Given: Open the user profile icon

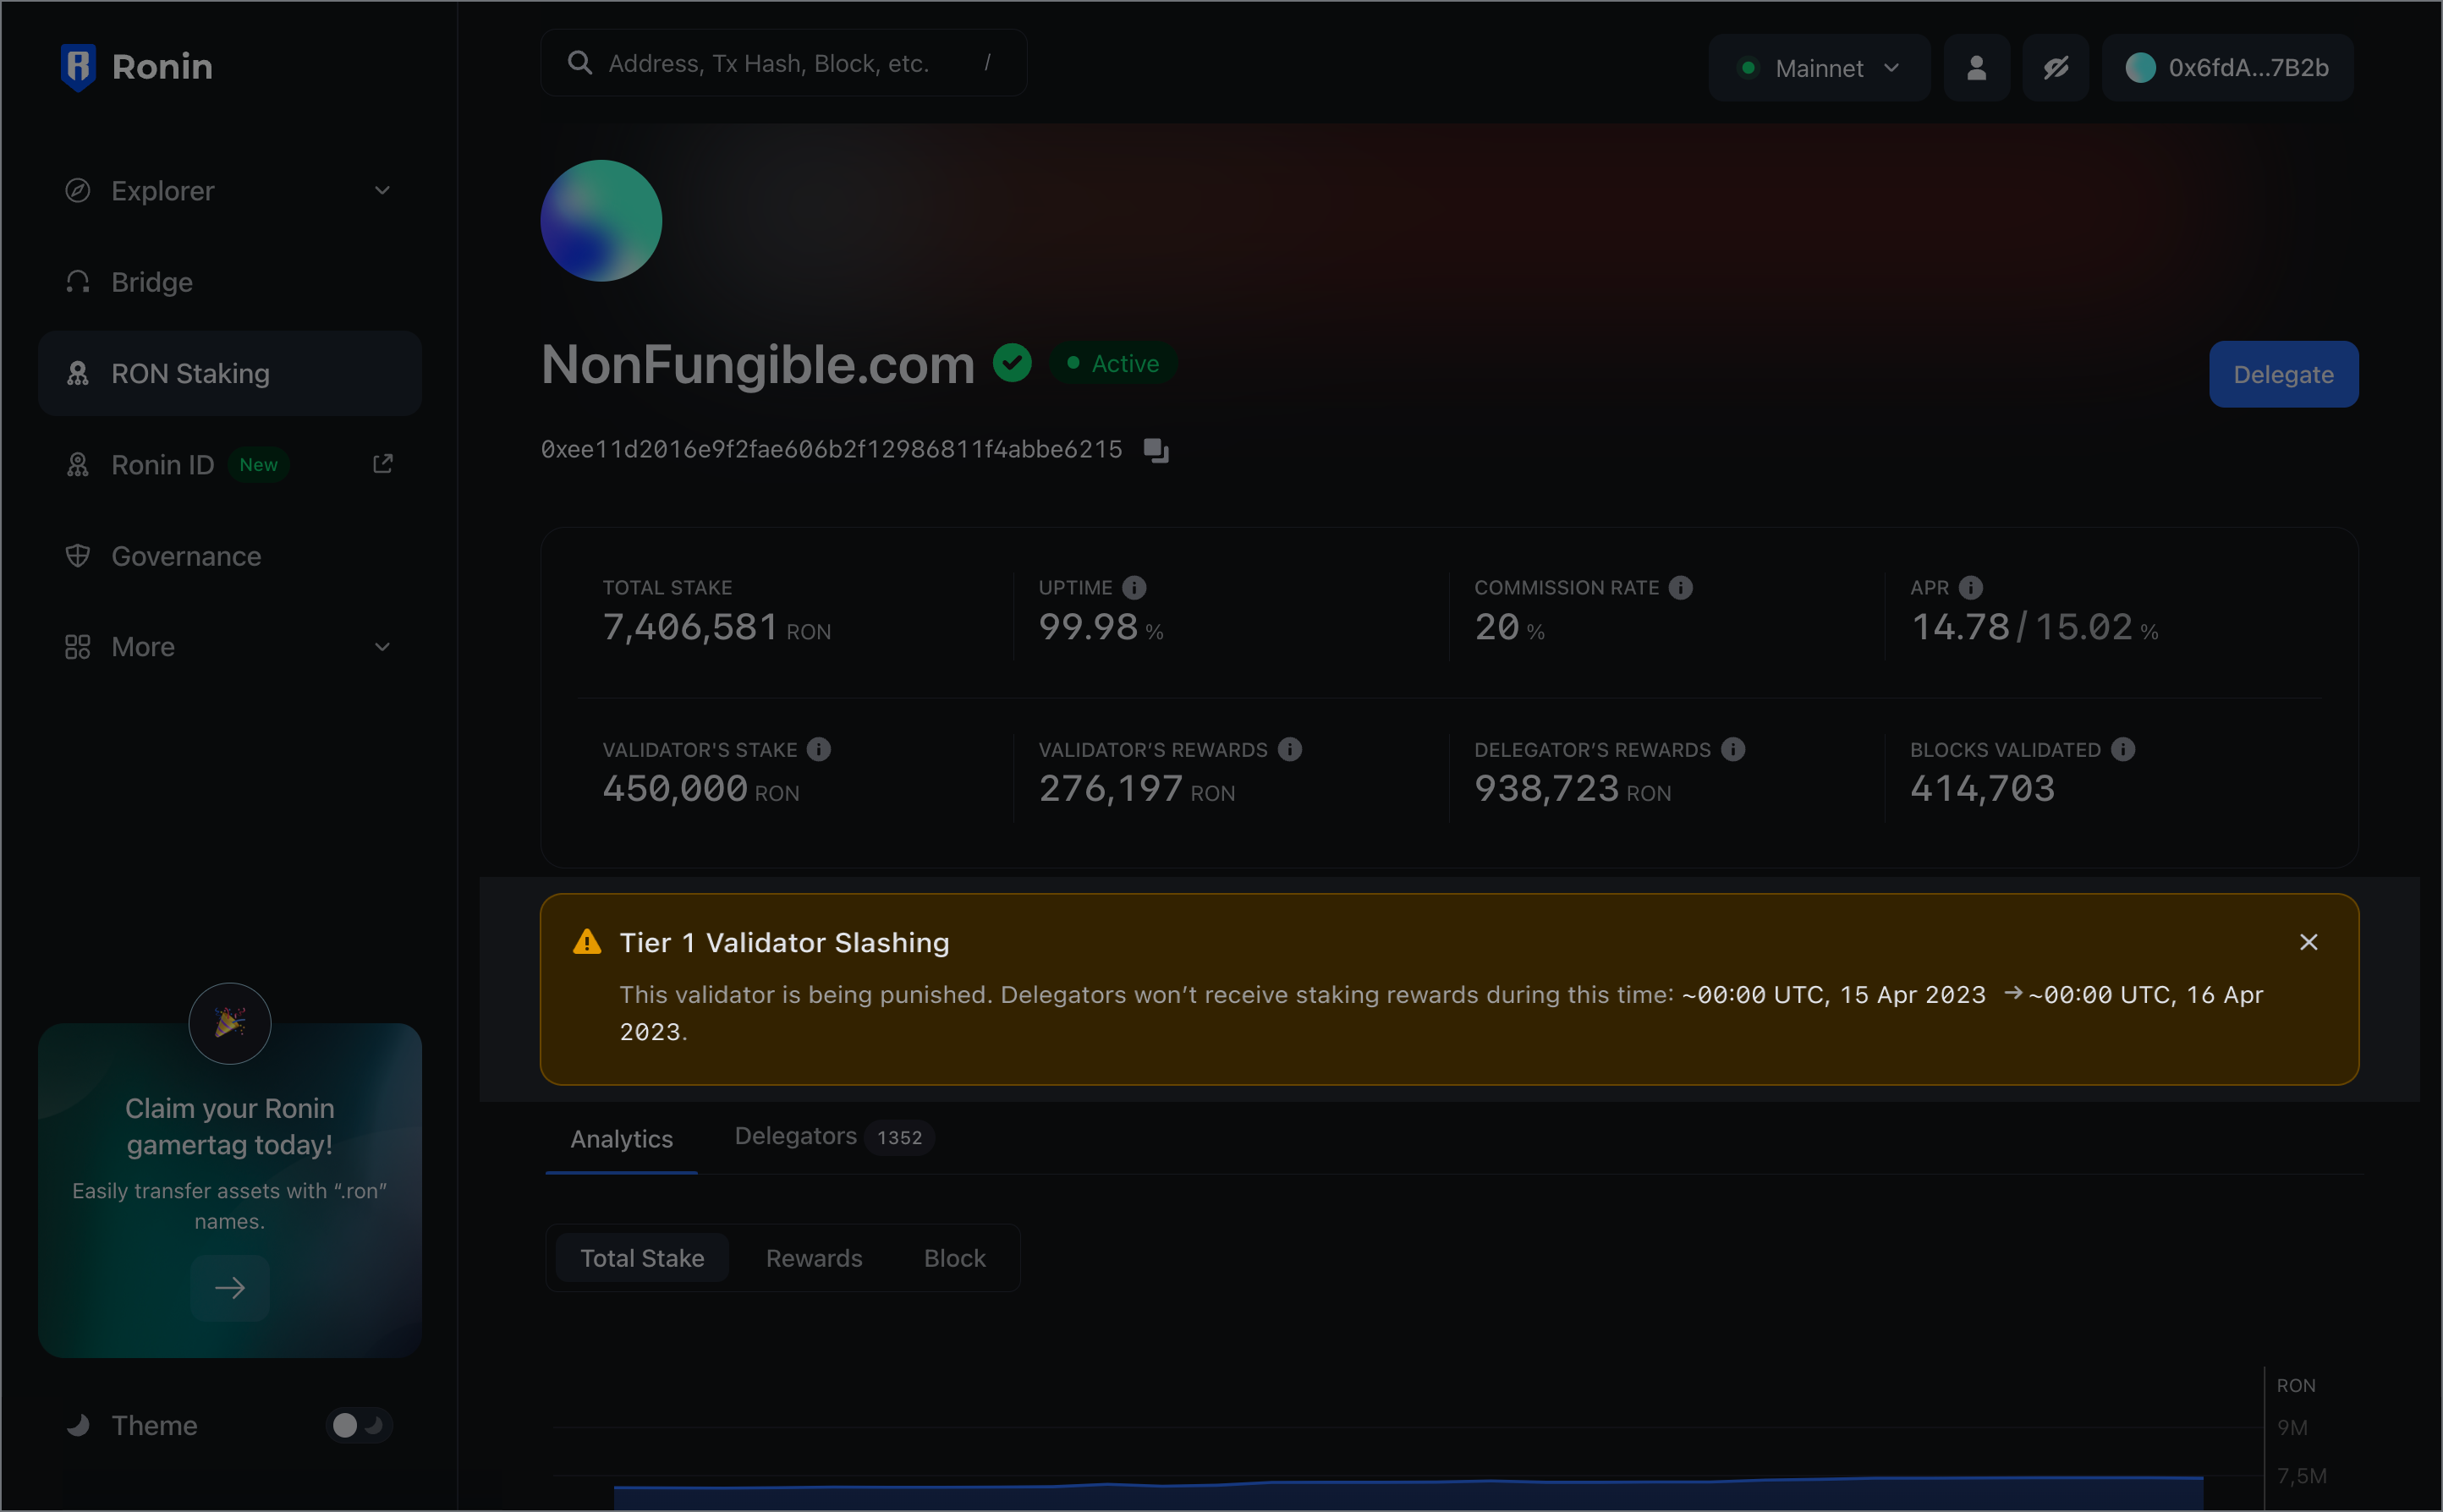Looking at the screenshot, I should pos(1976,68).
